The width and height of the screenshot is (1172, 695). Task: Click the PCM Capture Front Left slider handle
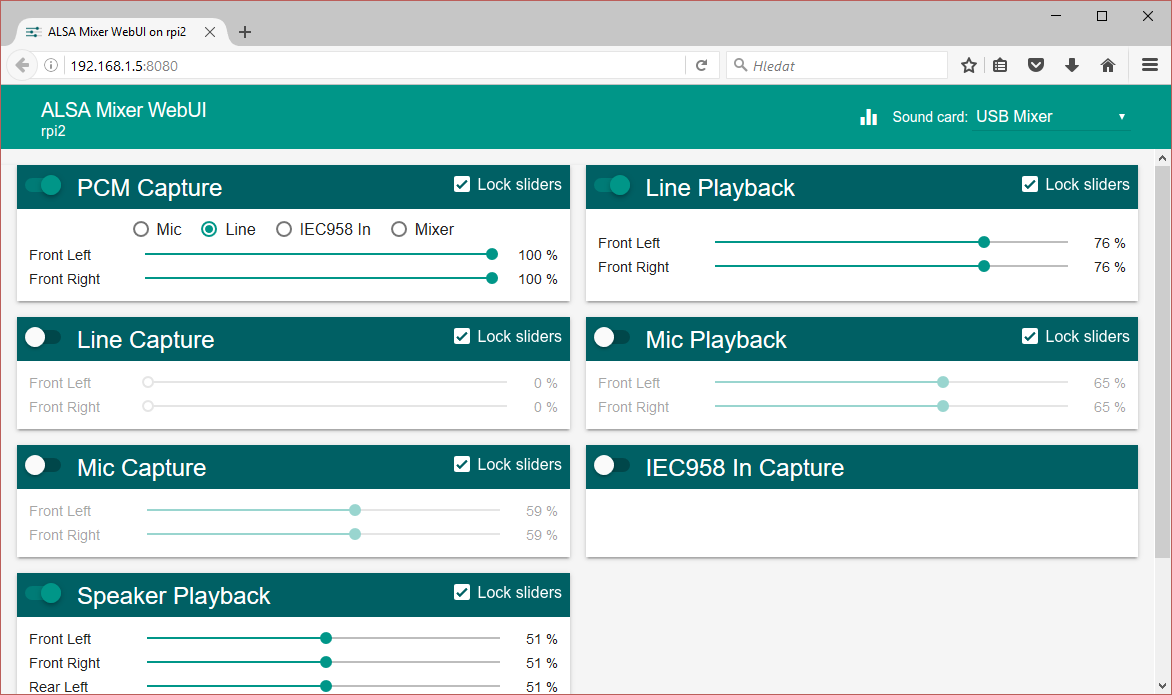coord(492,254)
